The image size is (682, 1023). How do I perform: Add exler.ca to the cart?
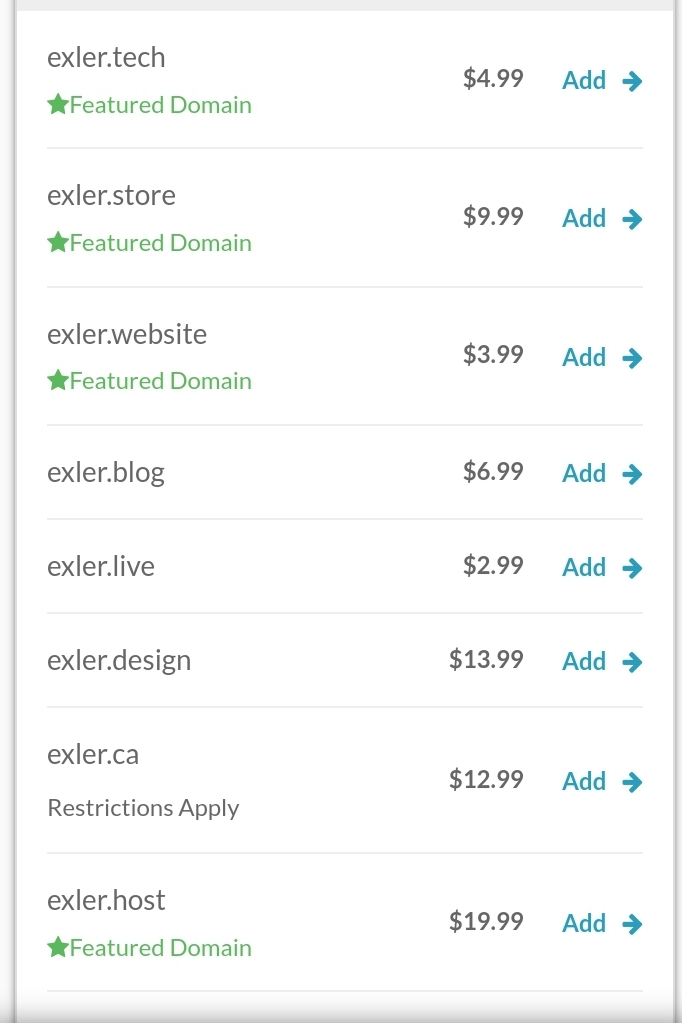point(584,782)
